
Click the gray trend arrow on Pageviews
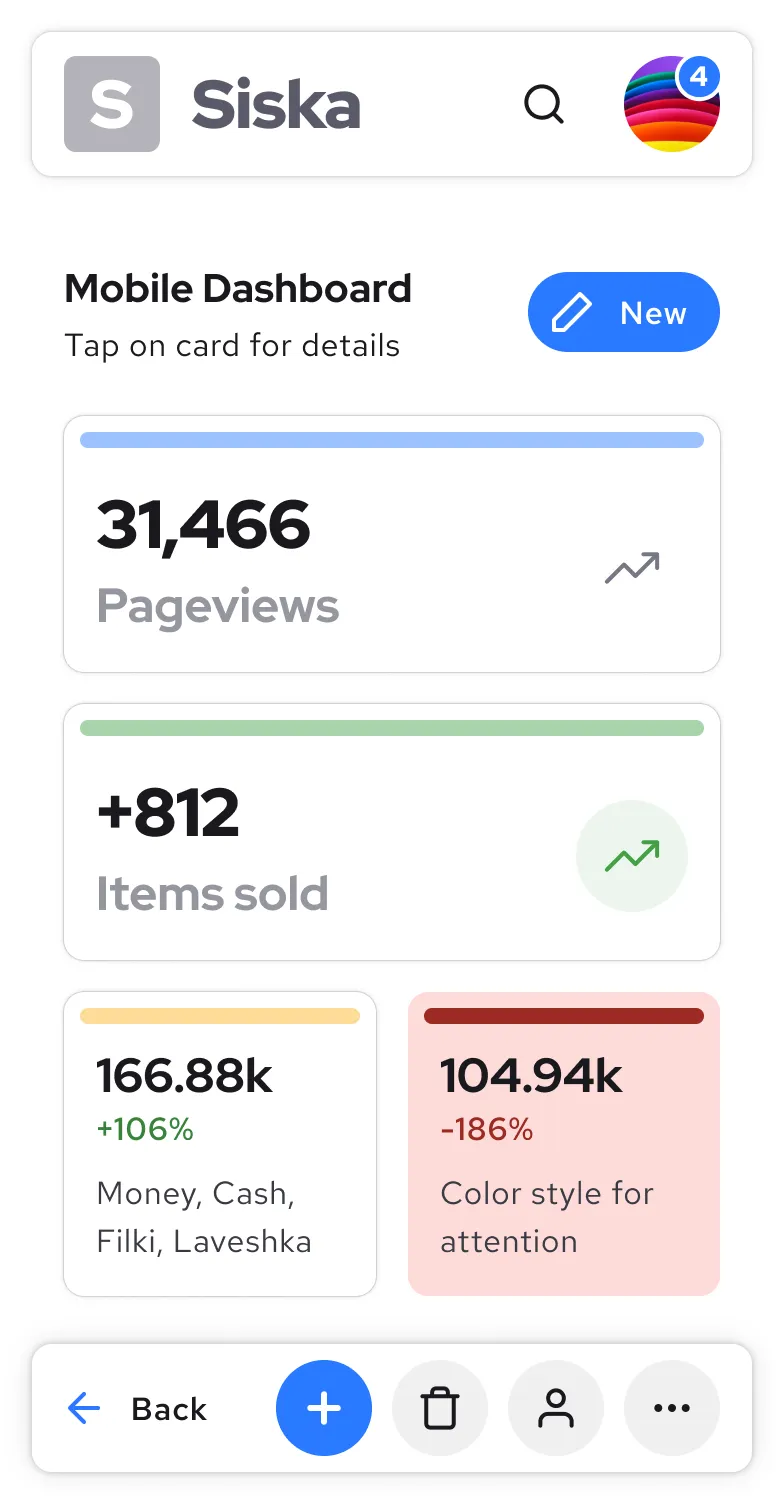pos(632,568)
